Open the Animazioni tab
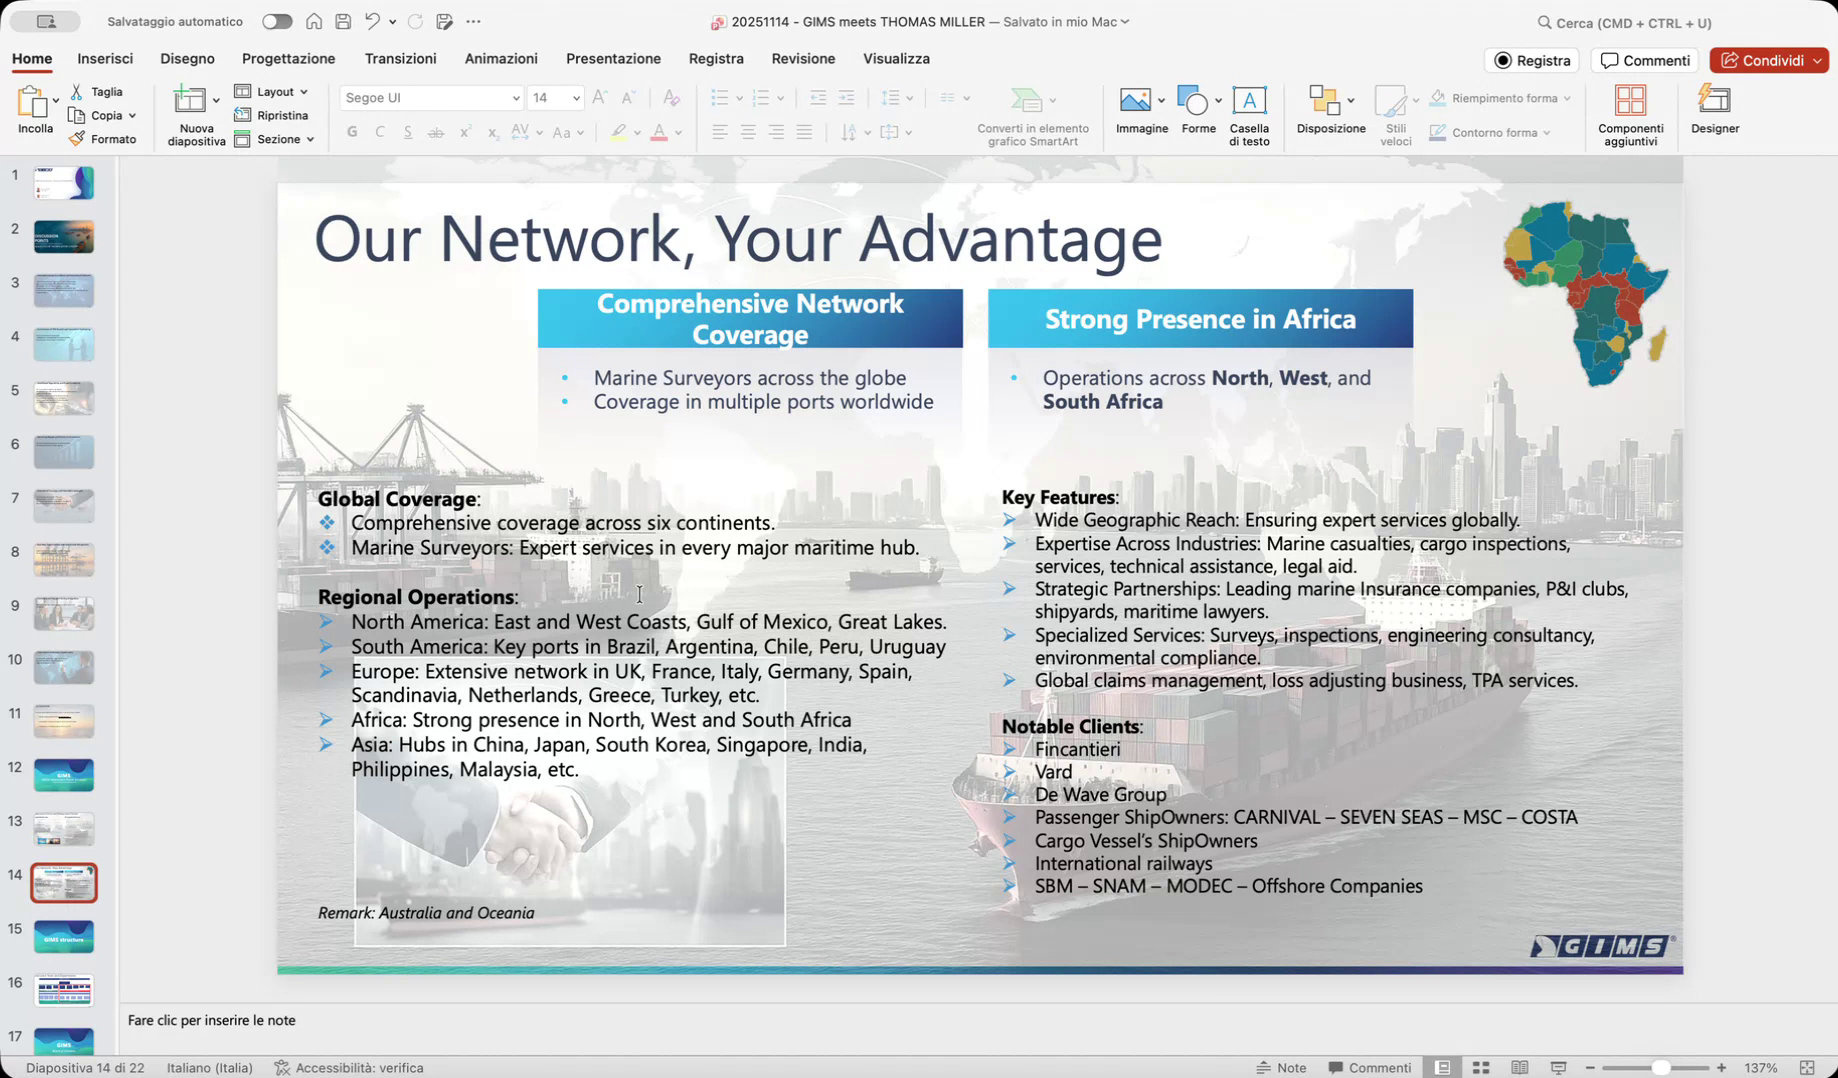 click(x=501, y=59)
